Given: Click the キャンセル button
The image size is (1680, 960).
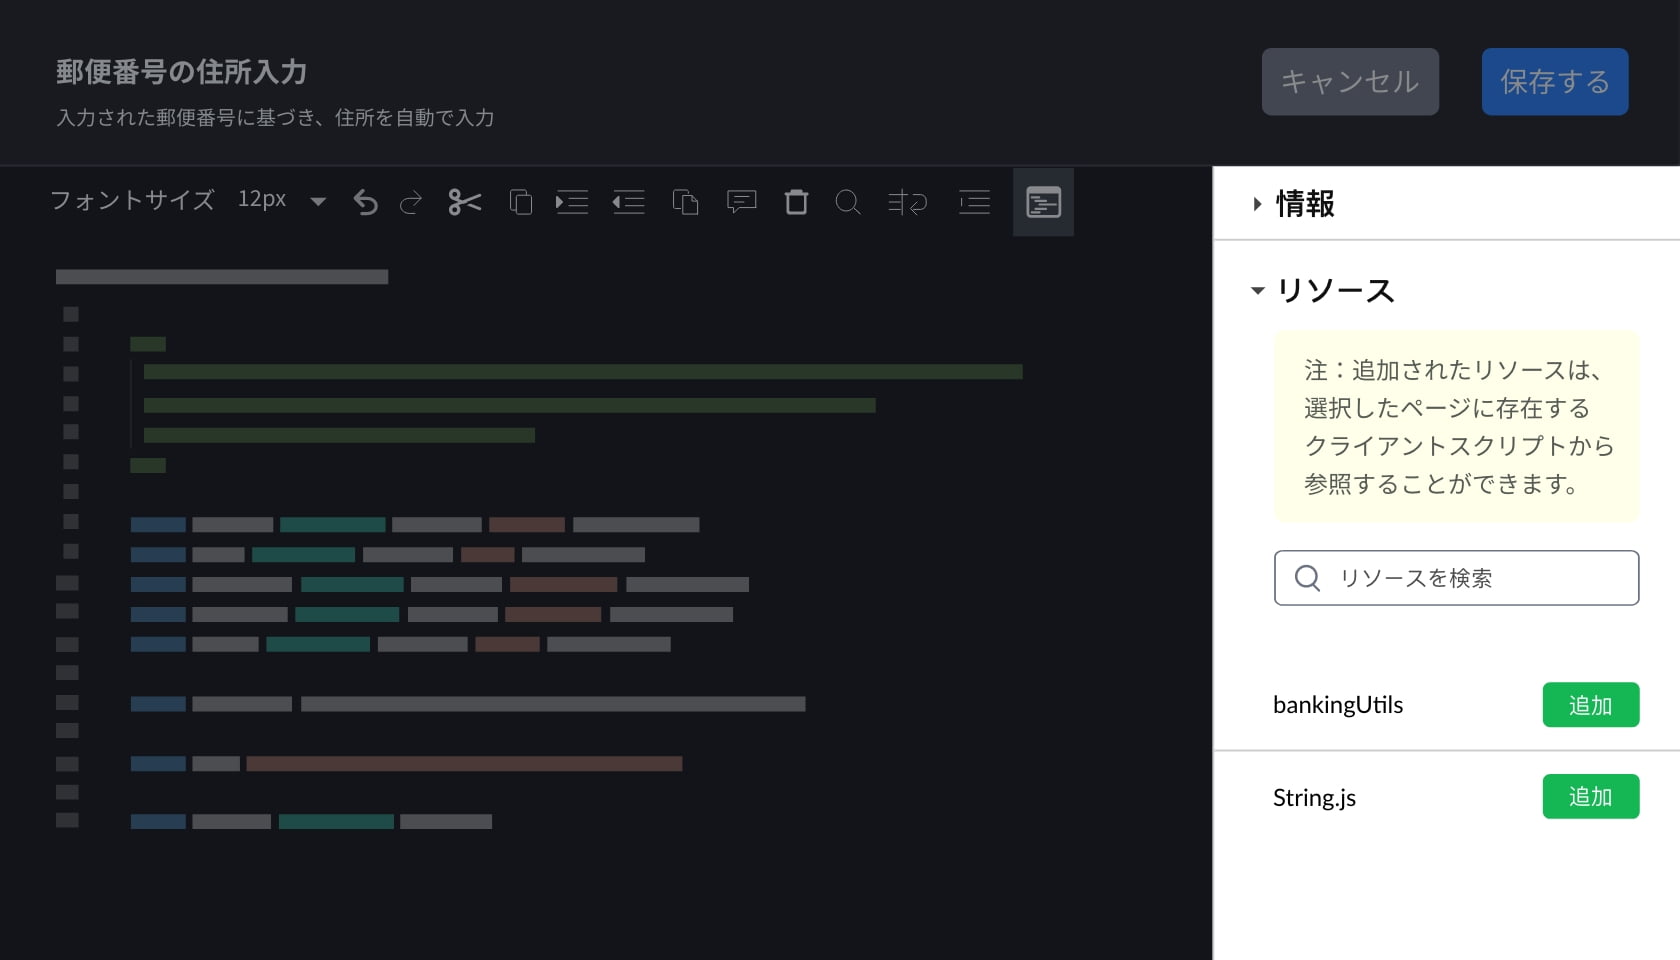Looking at the screenshot, I should click(x=1350, y=82).
